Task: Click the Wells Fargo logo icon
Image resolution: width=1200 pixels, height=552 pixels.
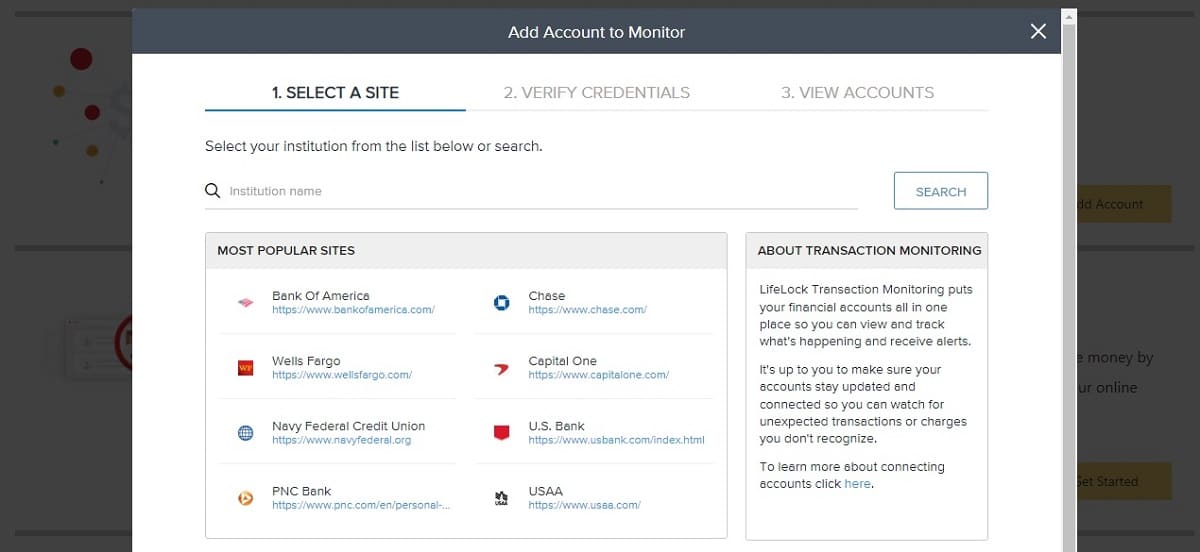Action: pyautogui.click(x=245, y=368)
